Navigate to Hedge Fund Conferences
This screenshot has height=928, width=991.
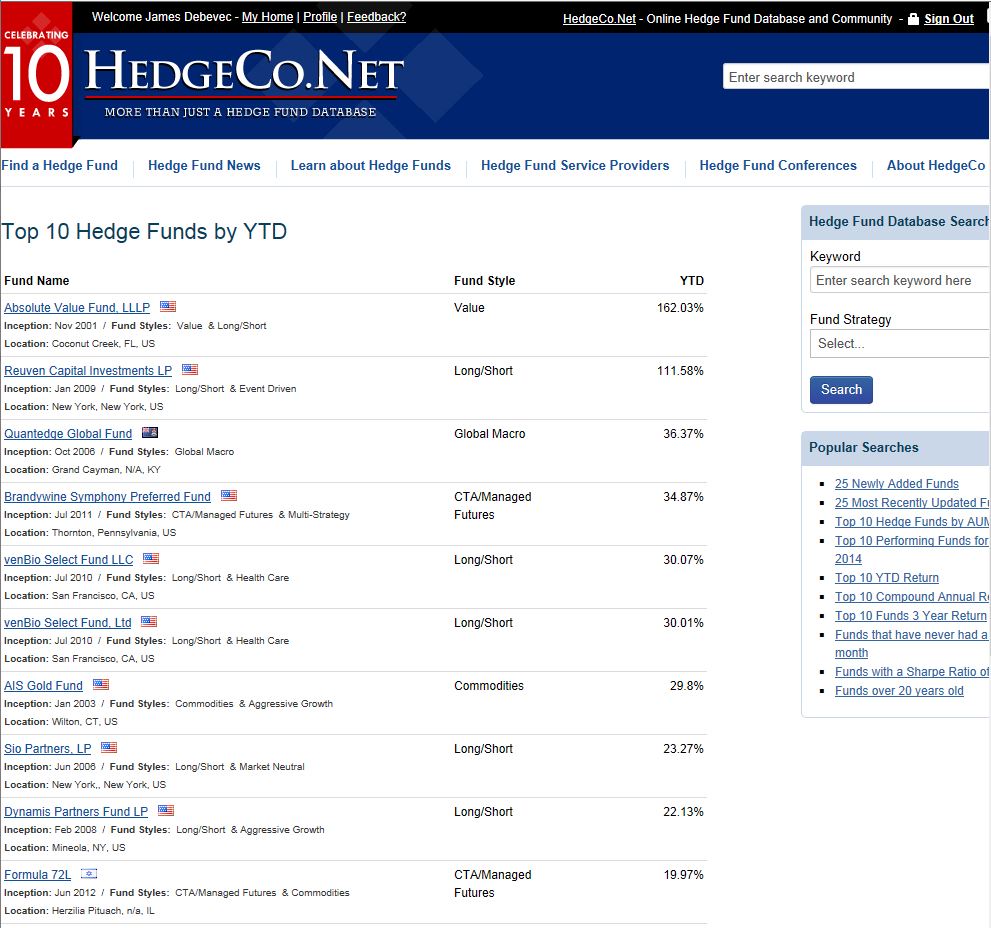click(x=778, y=166)
